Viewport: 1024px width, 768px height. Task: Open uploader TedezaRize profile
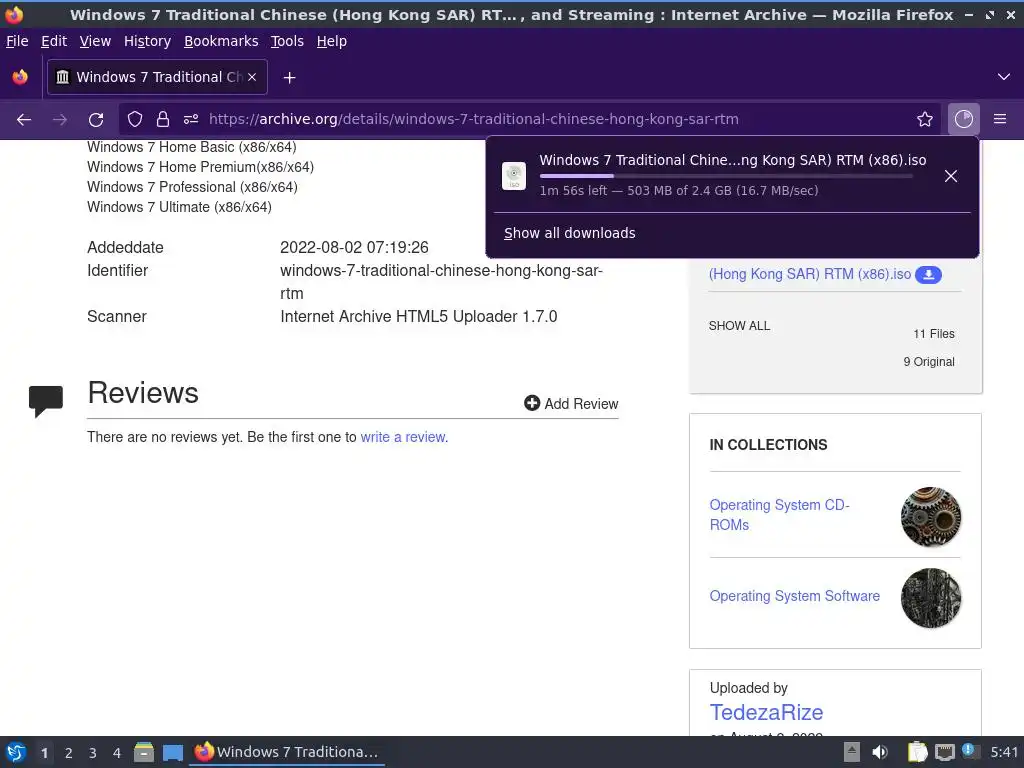pyautogui.click(x=766, y=712)
